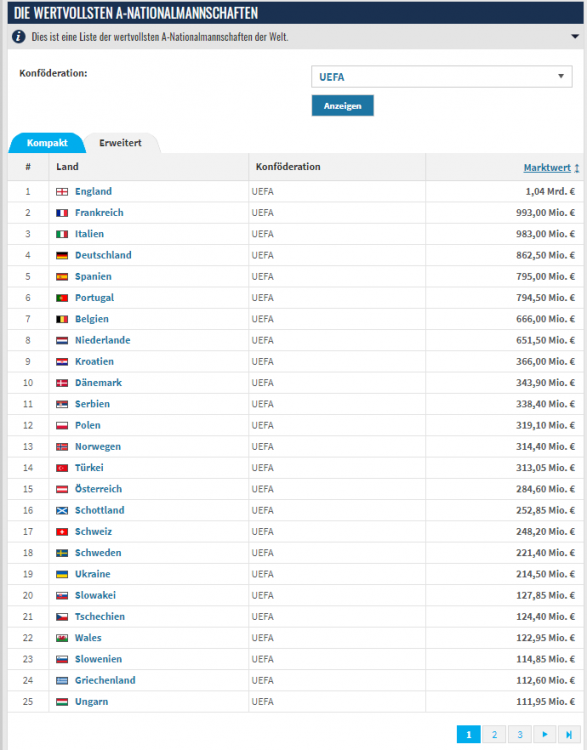Click the Scotland flag icon

click(x=62, y=510)
